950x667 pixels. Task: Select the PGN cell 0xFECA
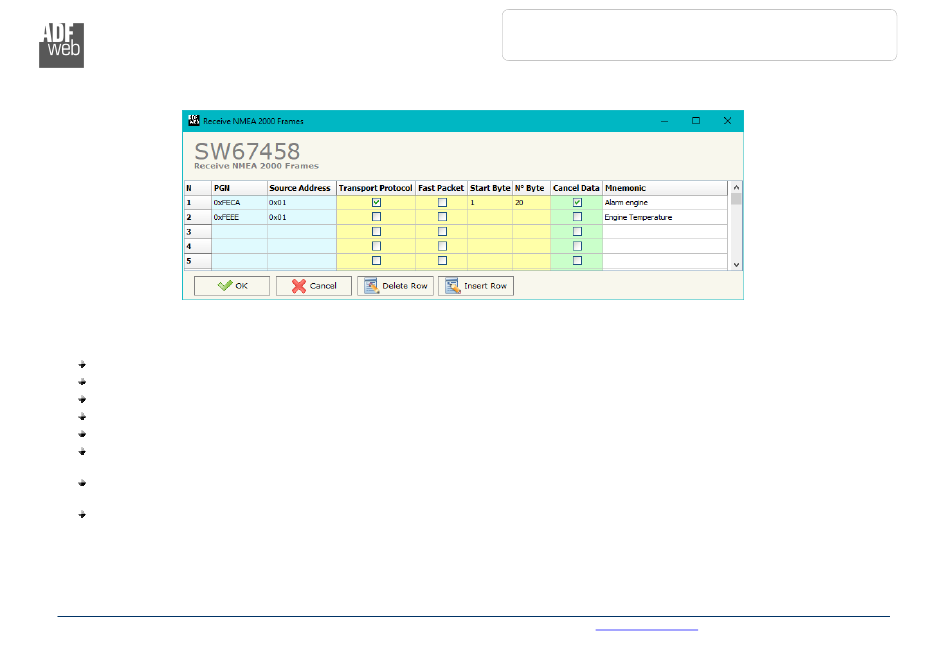[x=239, y=202]
